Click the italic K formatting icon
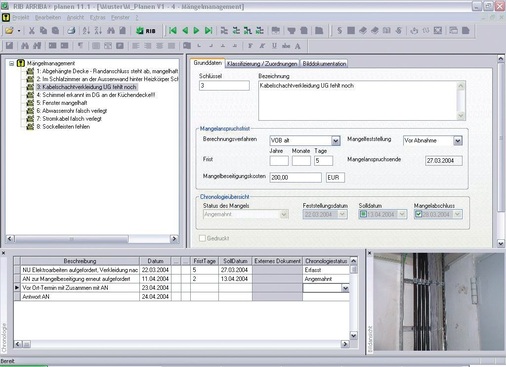This screenshot has width=506, height=367. pyautogui.click(x=262, y=46)
